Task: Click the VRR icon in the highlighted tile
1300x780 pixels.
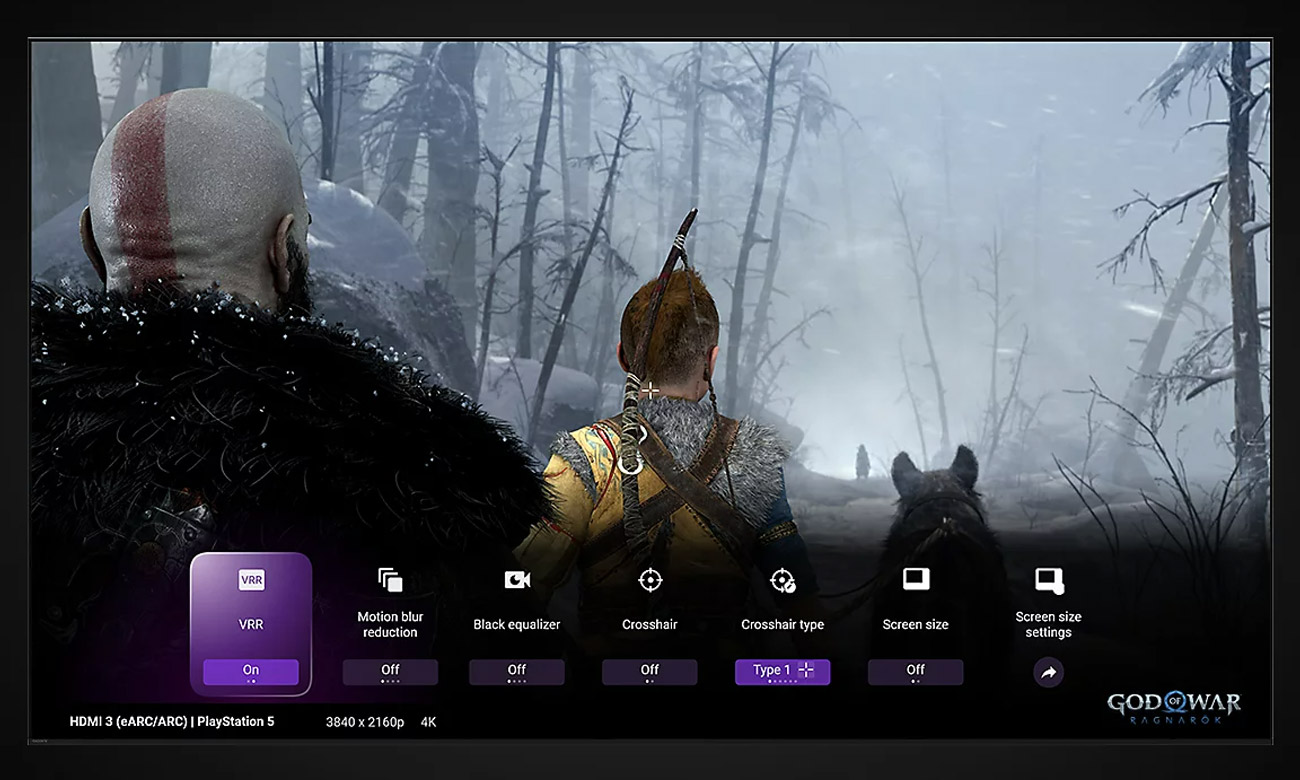Action: tap(251, 580)
